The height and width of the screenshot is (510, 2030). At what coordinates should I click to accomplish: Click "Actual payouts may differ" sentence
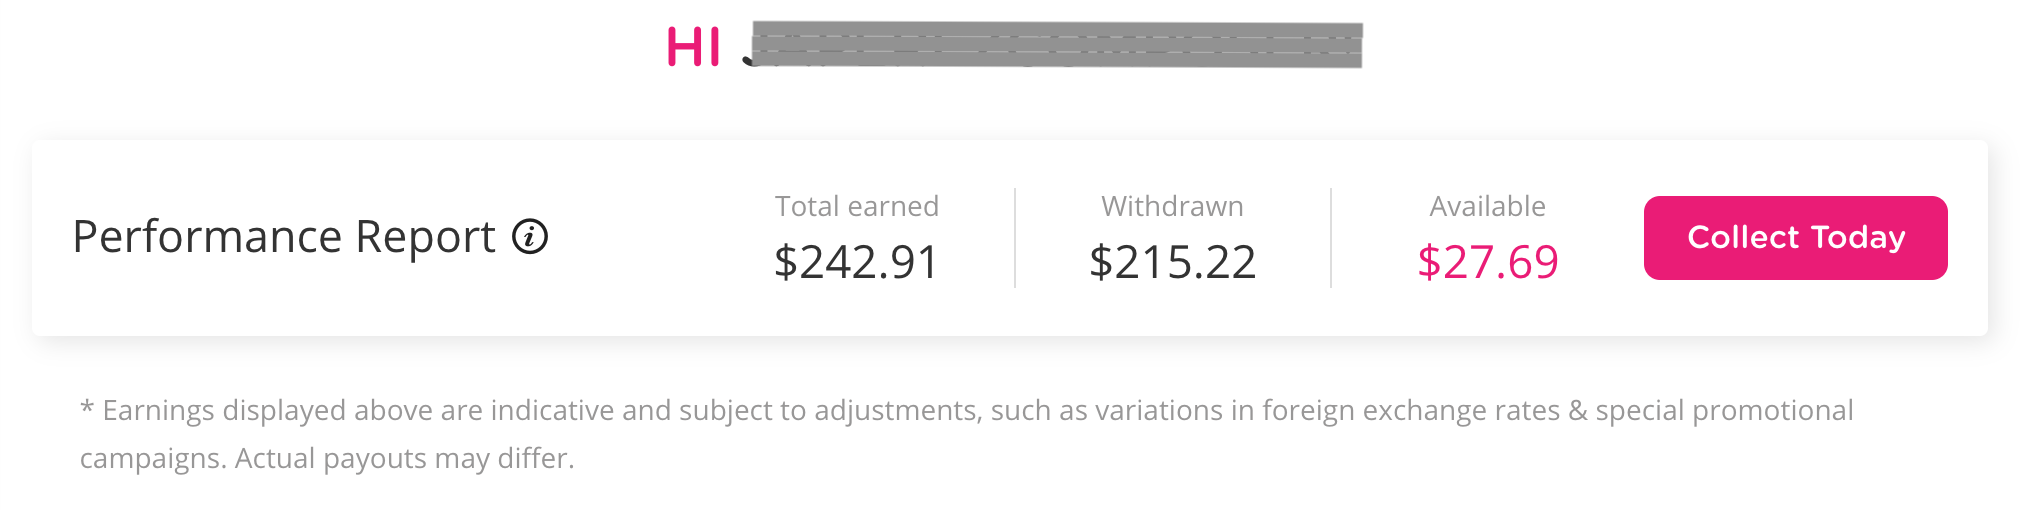(405, 458)
